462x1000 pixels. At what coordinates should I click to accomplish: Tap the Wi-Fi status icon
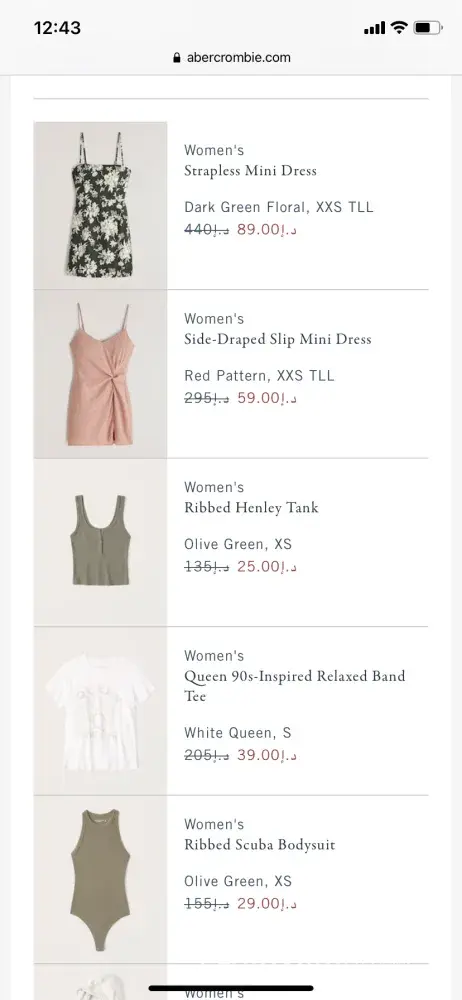(x=399, y=27)
